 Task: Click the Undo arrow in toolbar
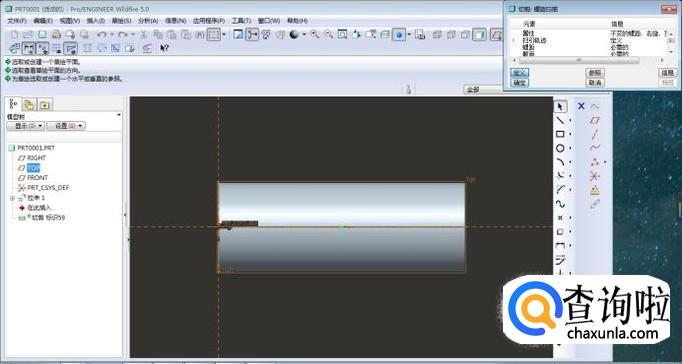pyautogui.click(x=101, y=35)
